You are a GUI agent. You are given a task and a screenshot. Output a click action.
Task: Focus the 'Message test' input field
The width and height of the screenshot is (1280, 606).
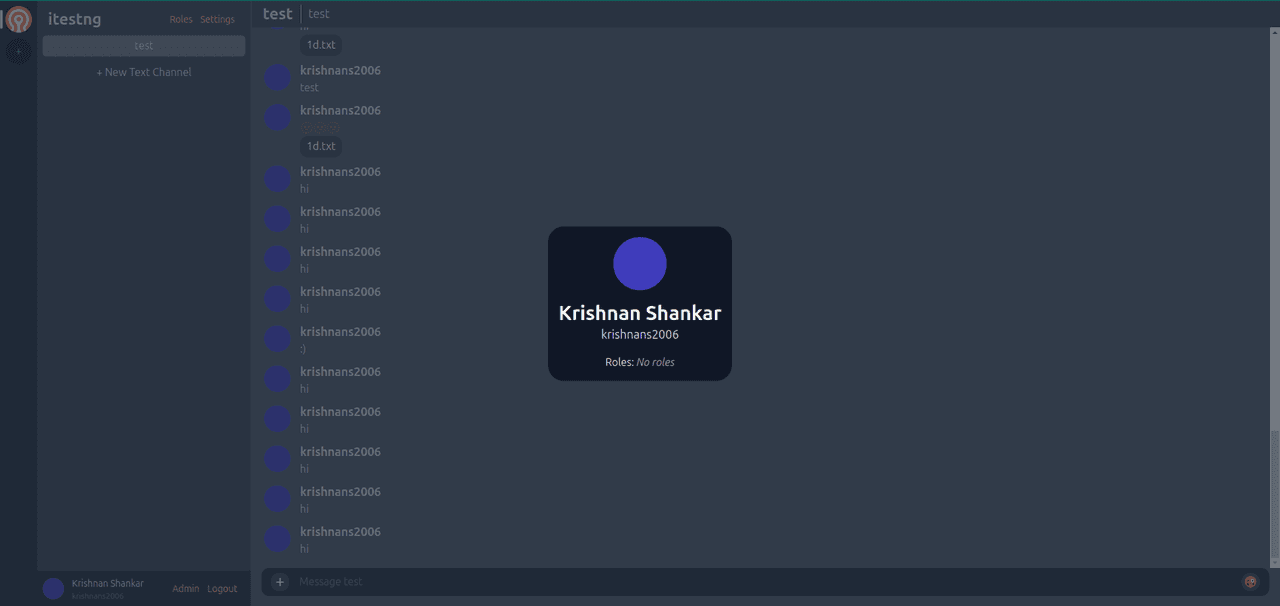[x=760, y=582]
